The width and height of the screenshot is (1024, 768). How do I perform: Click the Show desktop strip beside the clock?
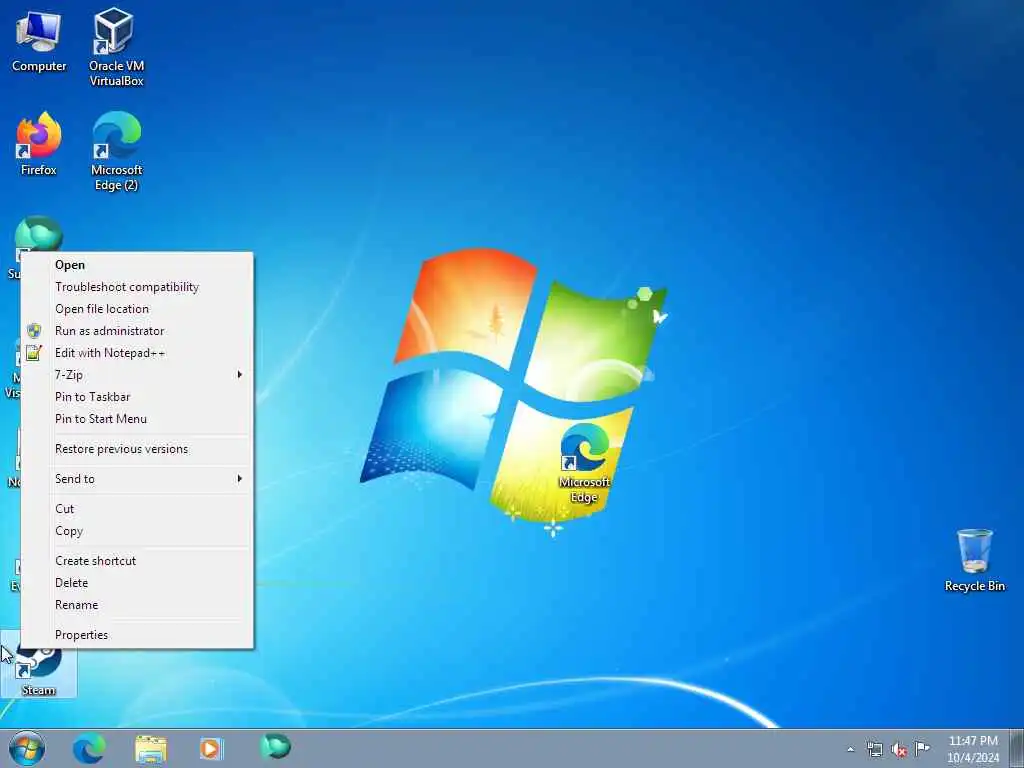[1017, 748]
